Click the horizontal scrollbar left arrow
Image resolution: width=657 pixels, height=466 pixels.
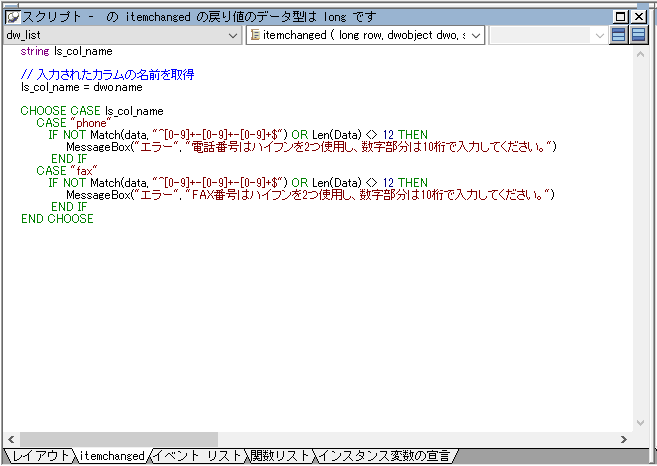tap(11, 439)
